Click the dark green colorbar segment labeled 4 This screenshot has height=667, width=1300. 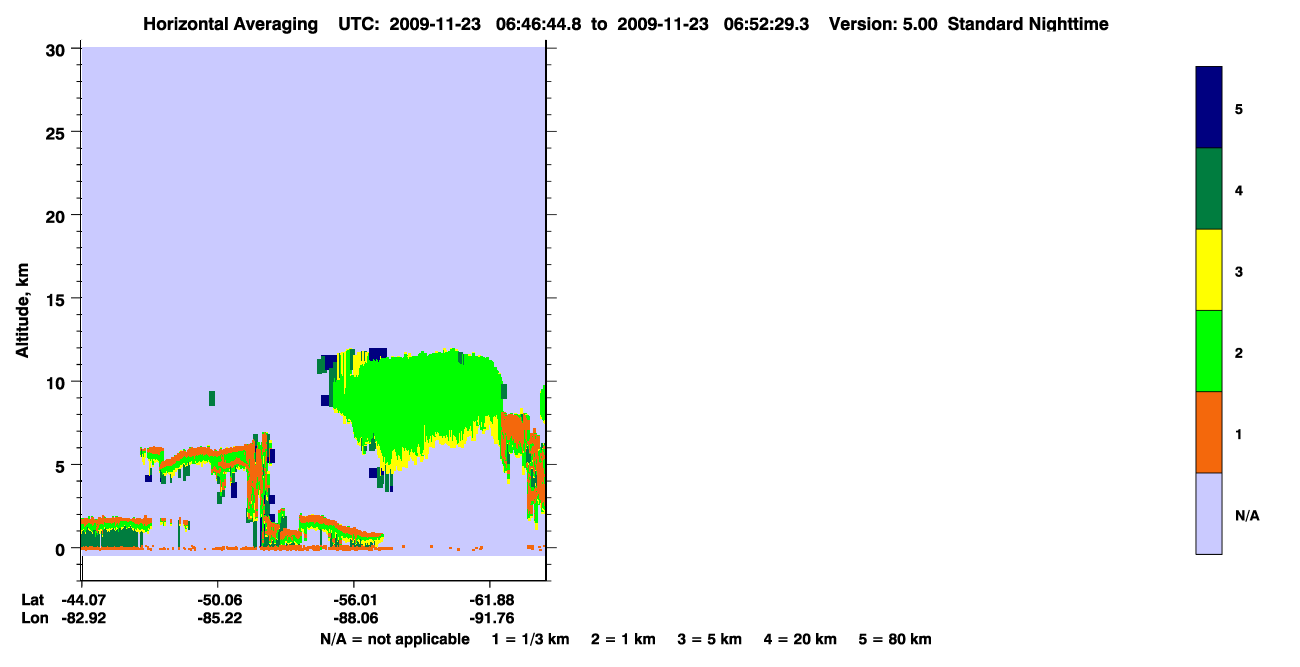click(x=1209, y=189)
